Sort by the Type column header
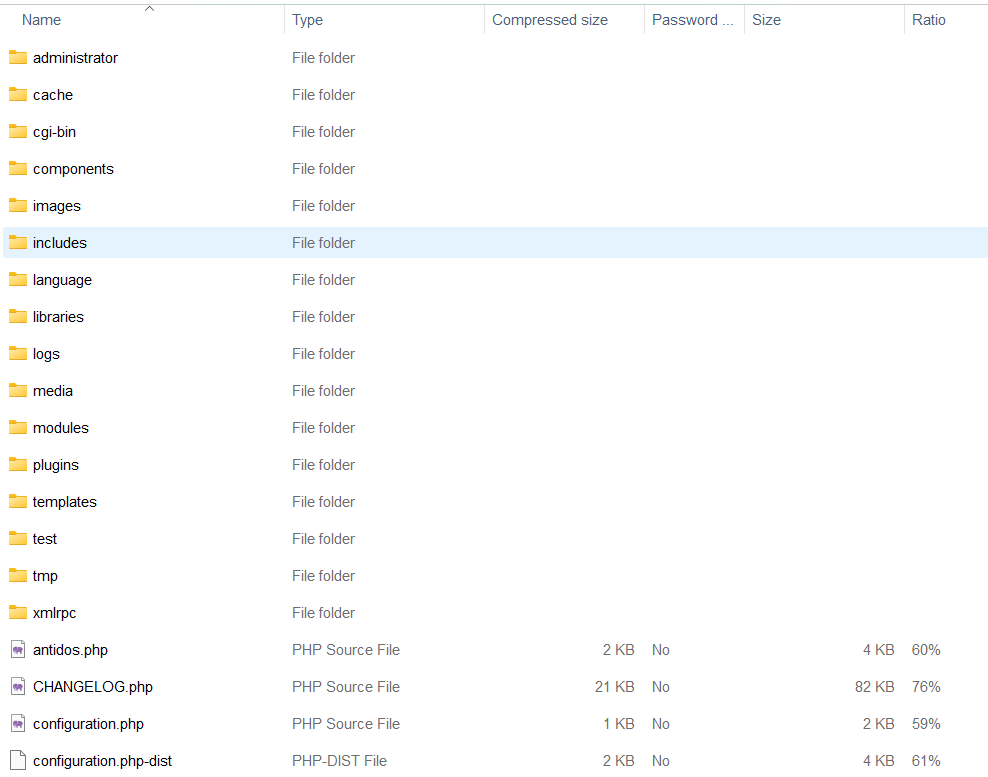Screen dimensions: 988x777 tap(307, 20)
